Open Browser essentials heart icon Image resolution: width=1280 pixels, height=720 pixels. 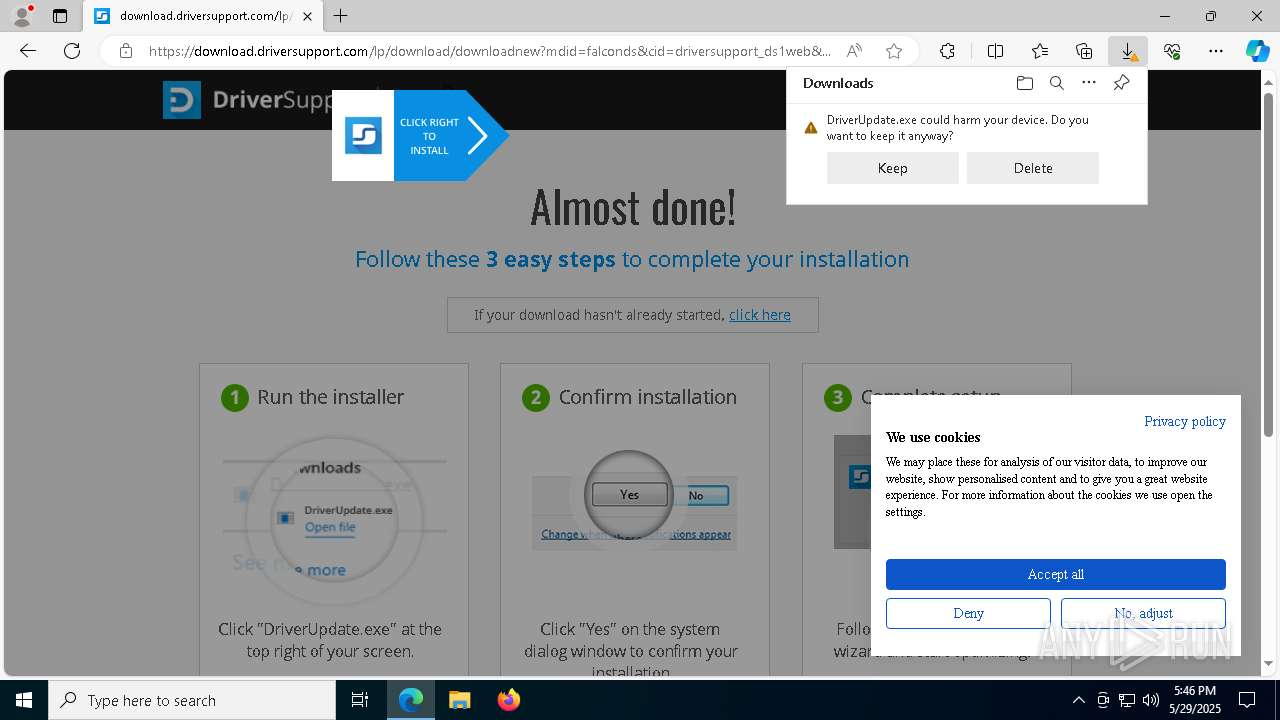(x=1172, y=51)
